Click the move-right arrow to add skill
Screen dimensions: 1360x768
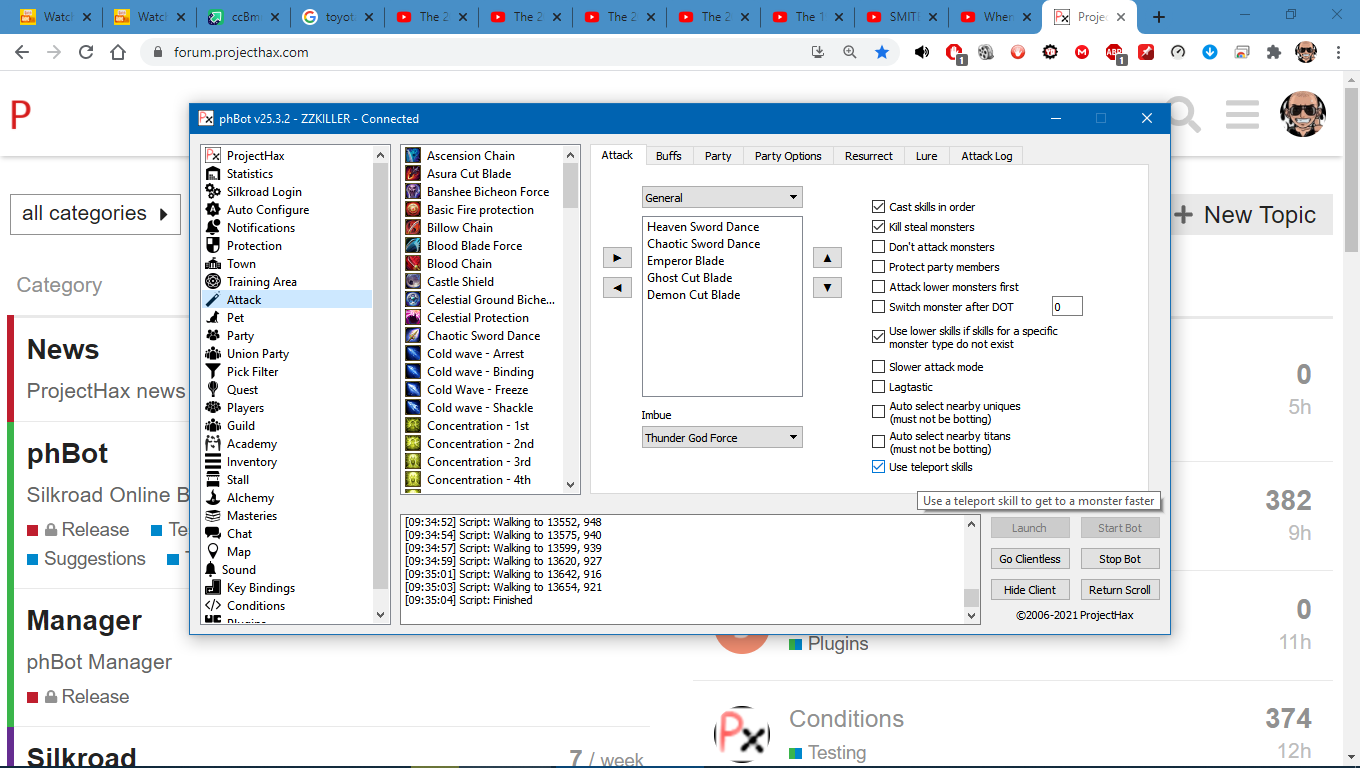(617, 258)
